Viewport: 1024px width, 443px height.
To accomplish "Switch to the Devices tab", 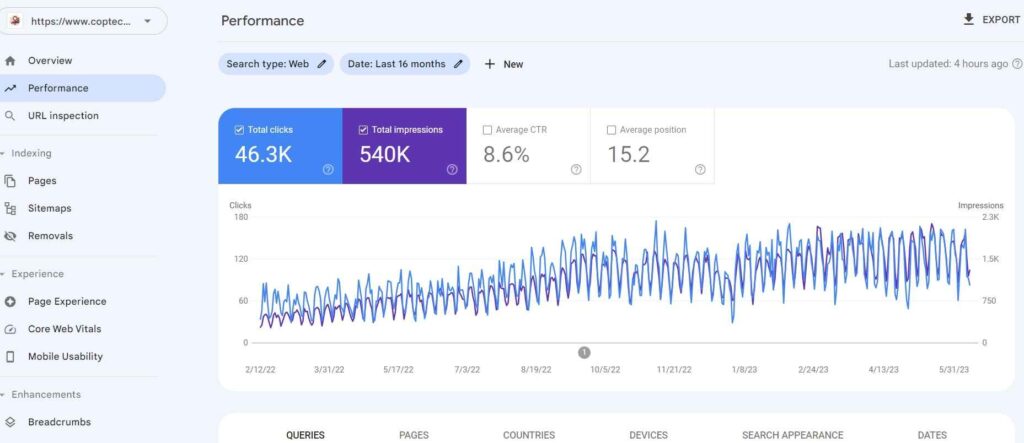I will pyautogui.click(x=648, y=435).
